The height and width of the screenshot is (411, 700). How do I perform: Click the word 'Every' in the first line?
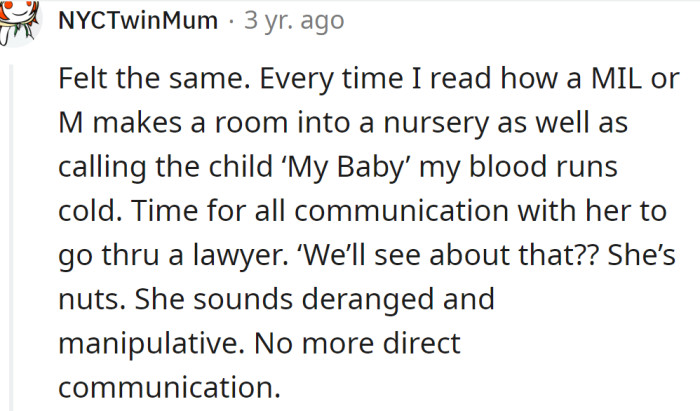(x=296, y=79)
